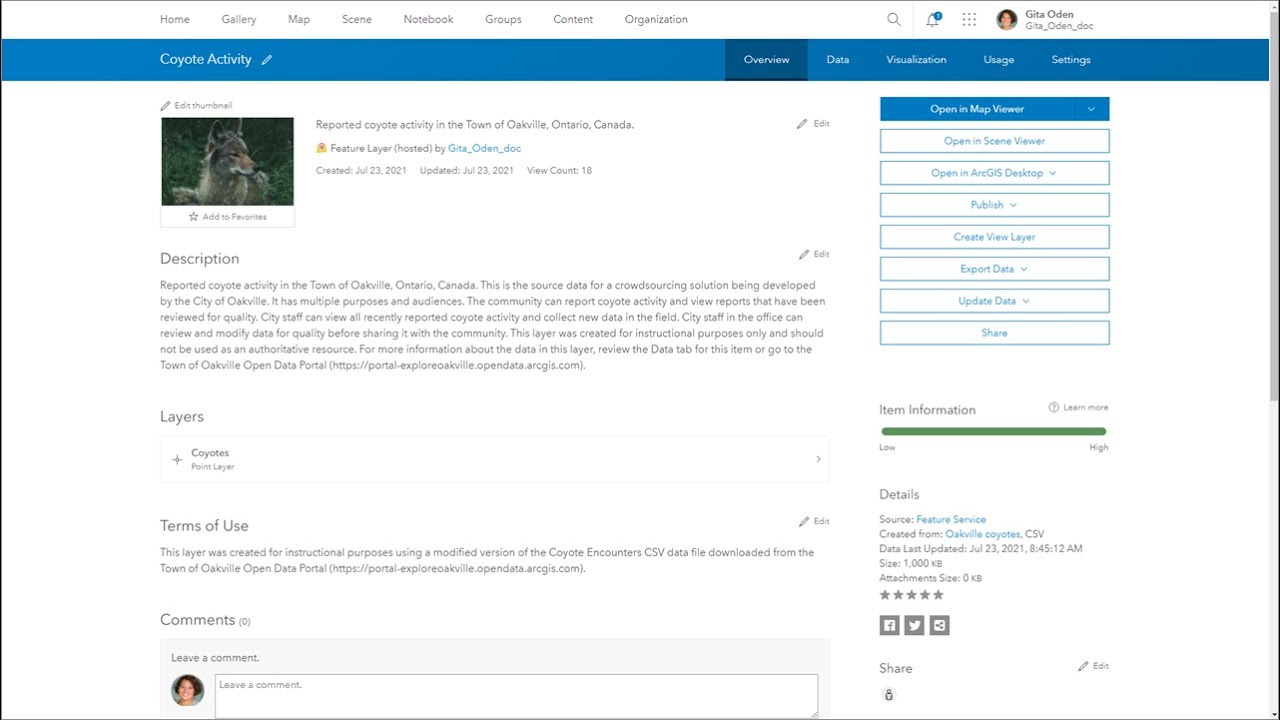Expand the Coyotes layer chevron
This screenshot has height=720, width=1280.
click(x=818, y=460)
